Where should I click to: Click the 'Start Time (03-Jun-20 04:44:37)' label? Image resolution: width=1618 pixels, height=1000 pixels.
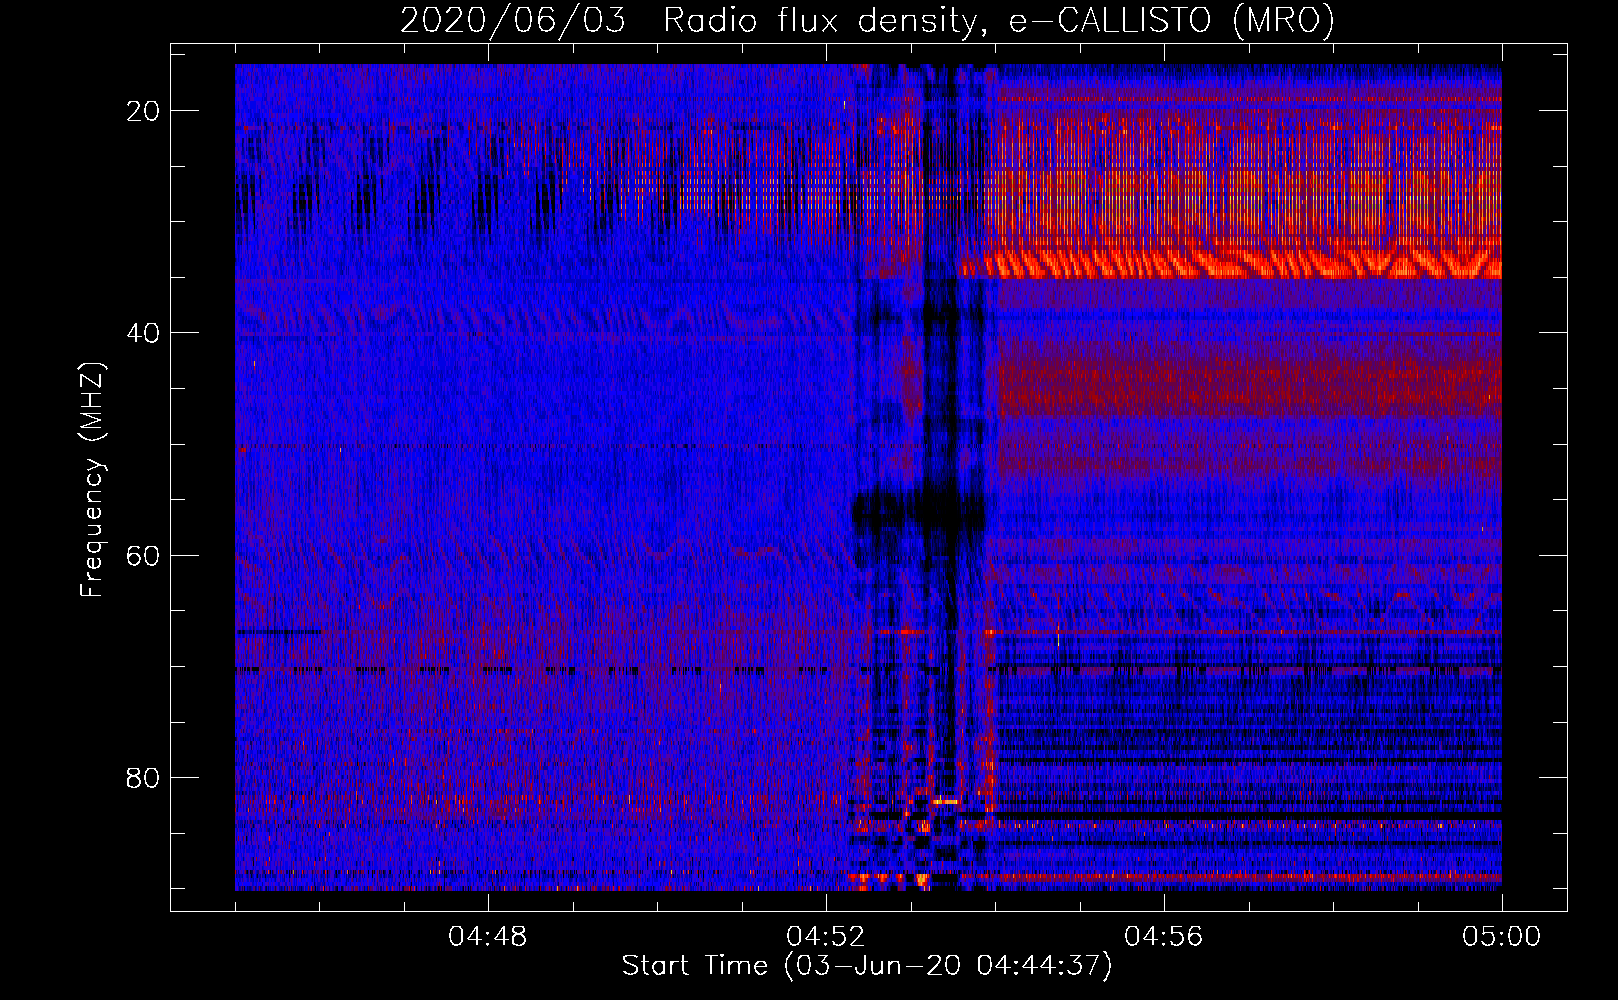pyautogui.click(x=867, y=966)
